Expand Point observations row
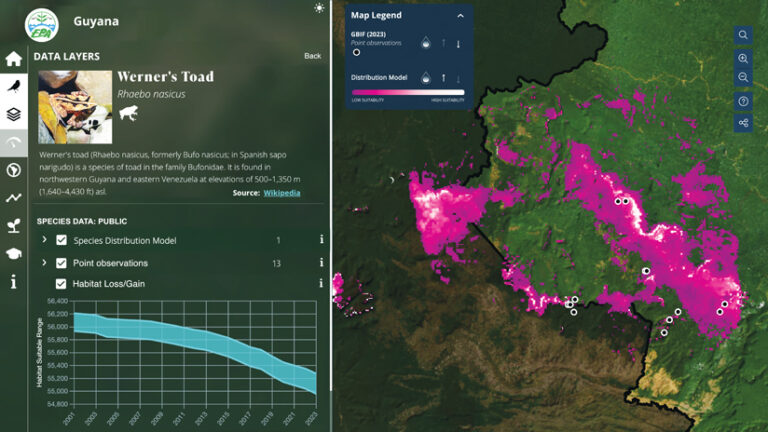Screen dimensions: 768x432 [x=44, y=263]
